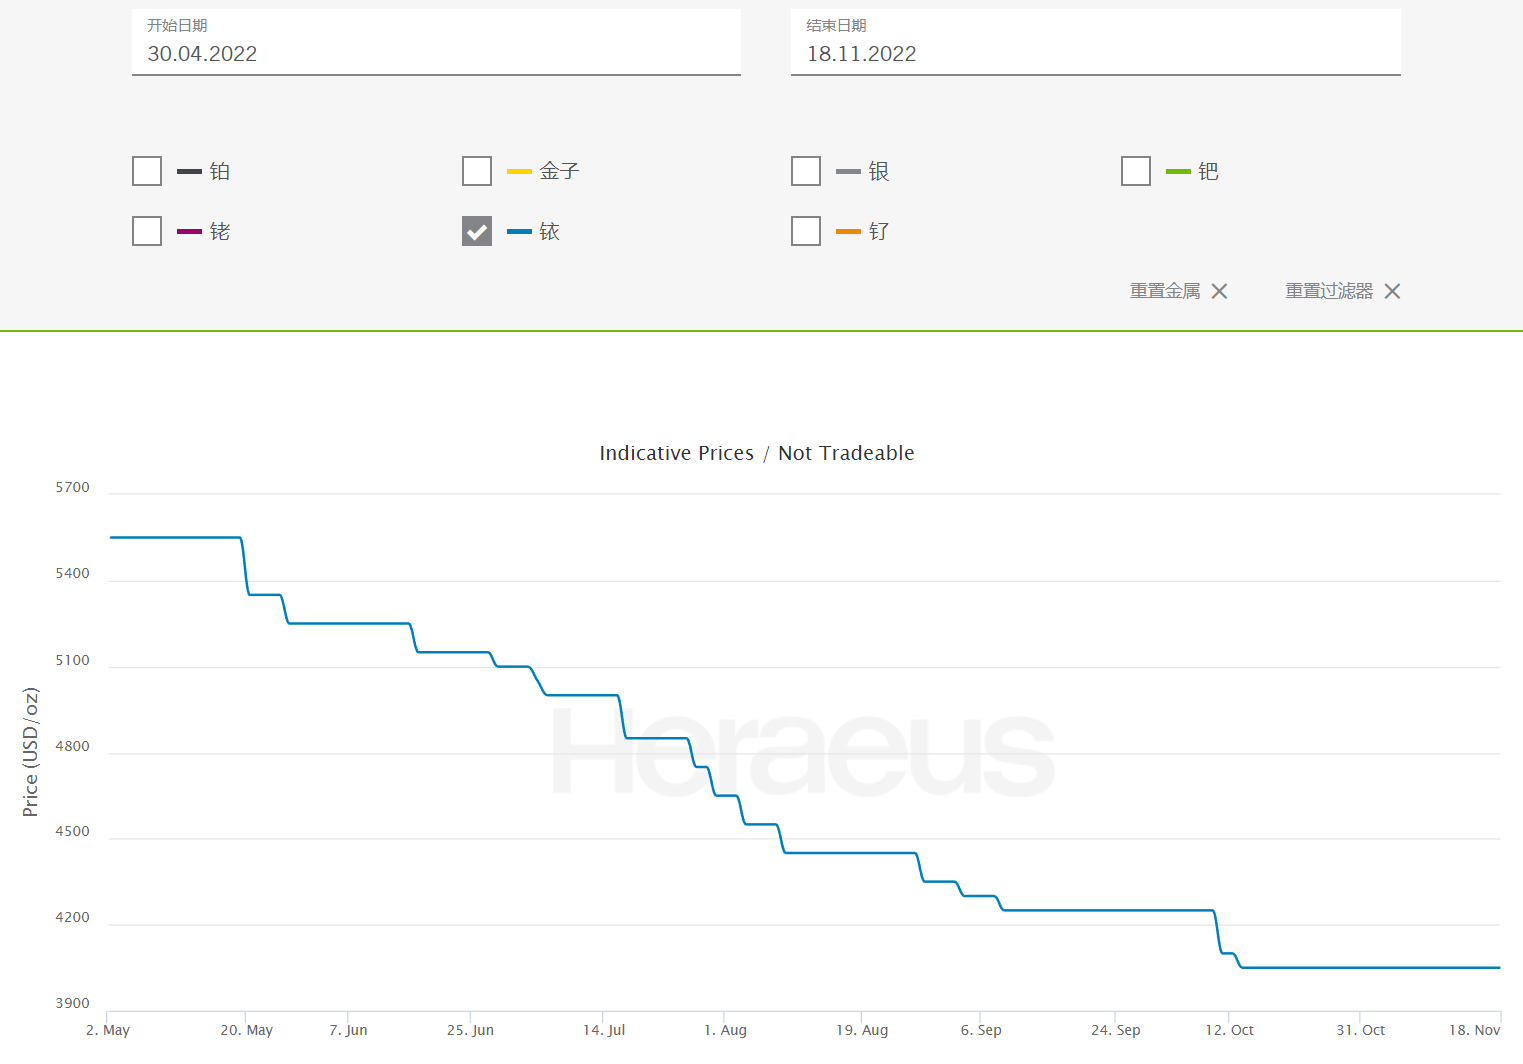Uncheck the 铱 iridium checkbox
Viewport: 1523px width, 1064px height.
(477, 231)
